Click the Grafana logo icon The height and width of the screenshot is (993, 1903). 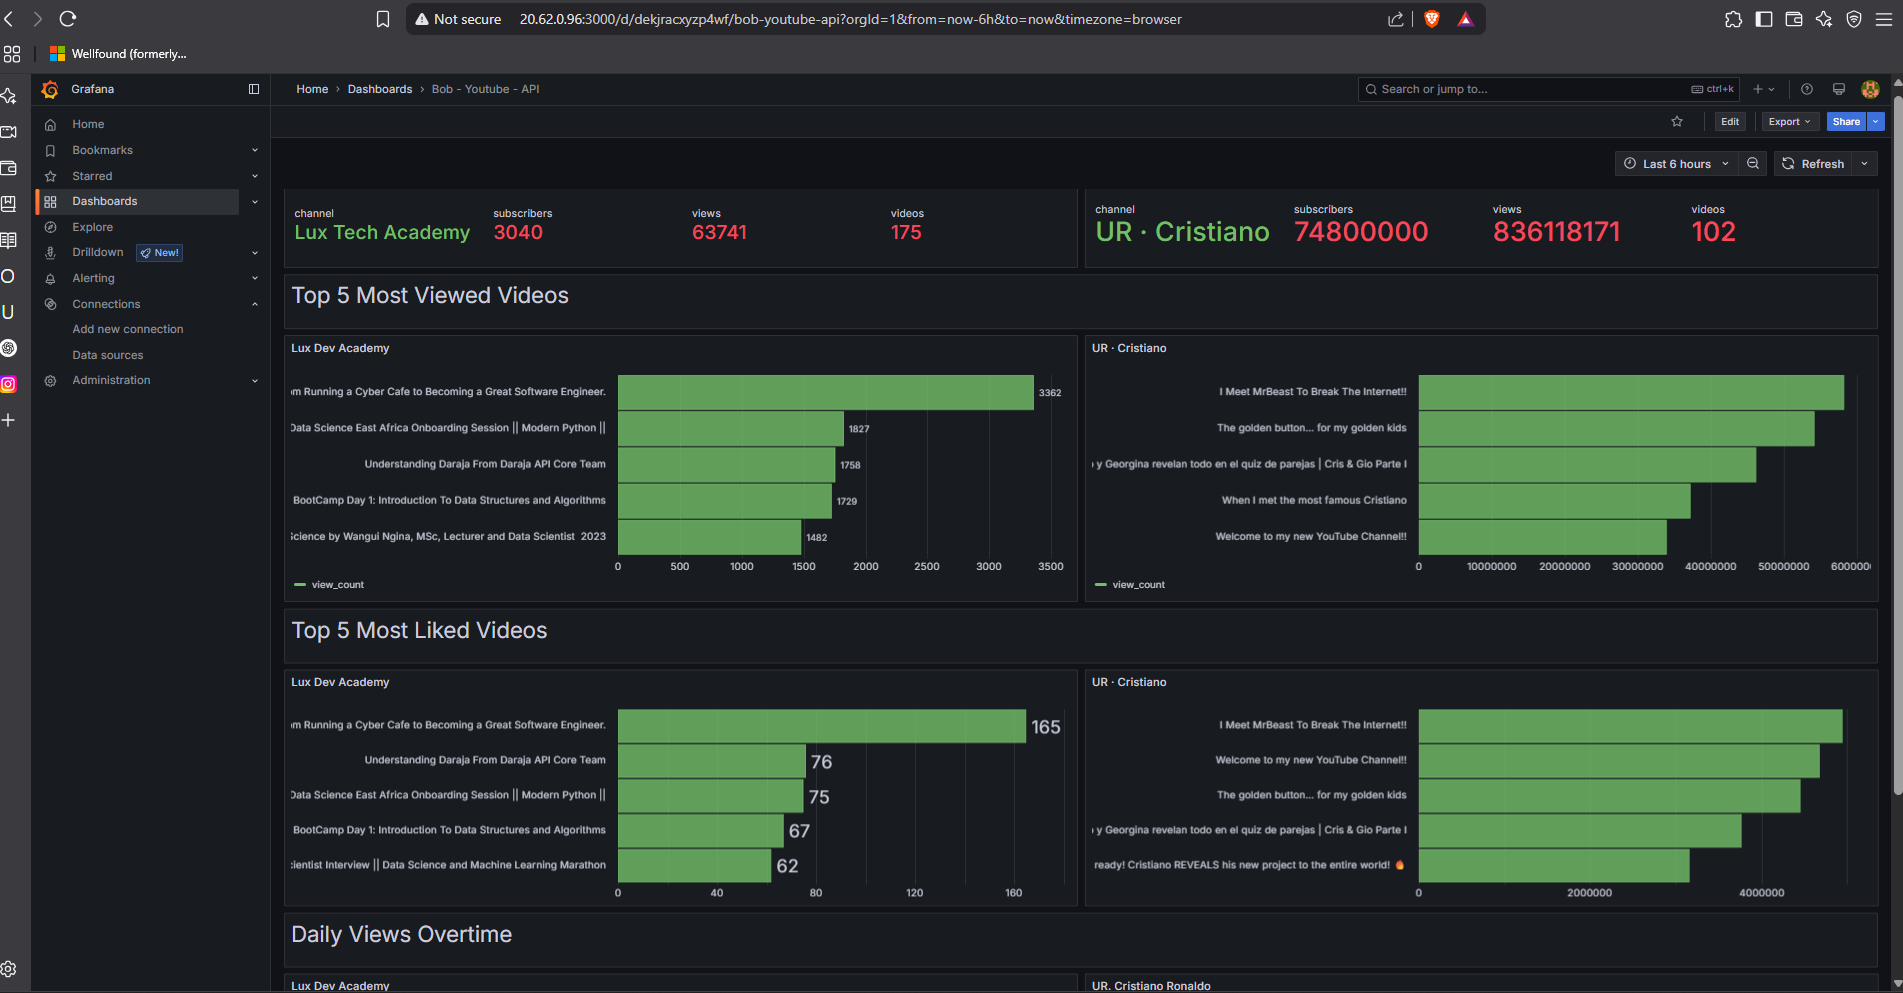coord(50,89)
